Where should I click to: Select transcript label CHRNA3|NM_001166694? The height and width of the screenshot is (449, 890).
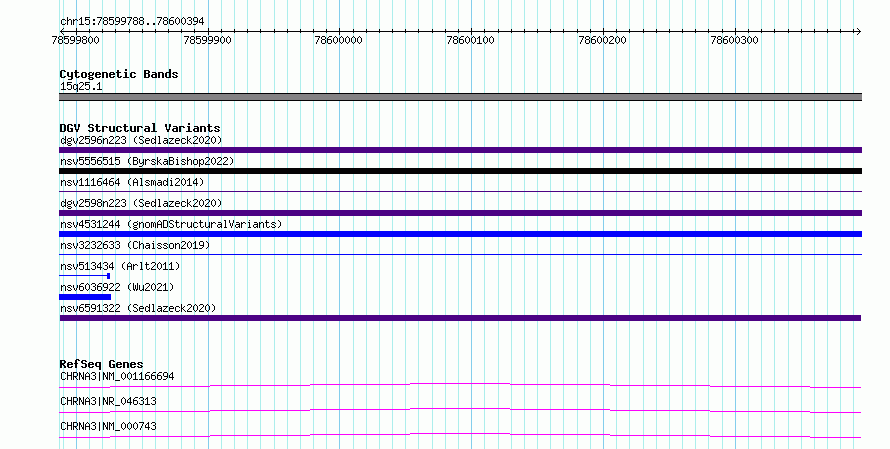117,376
